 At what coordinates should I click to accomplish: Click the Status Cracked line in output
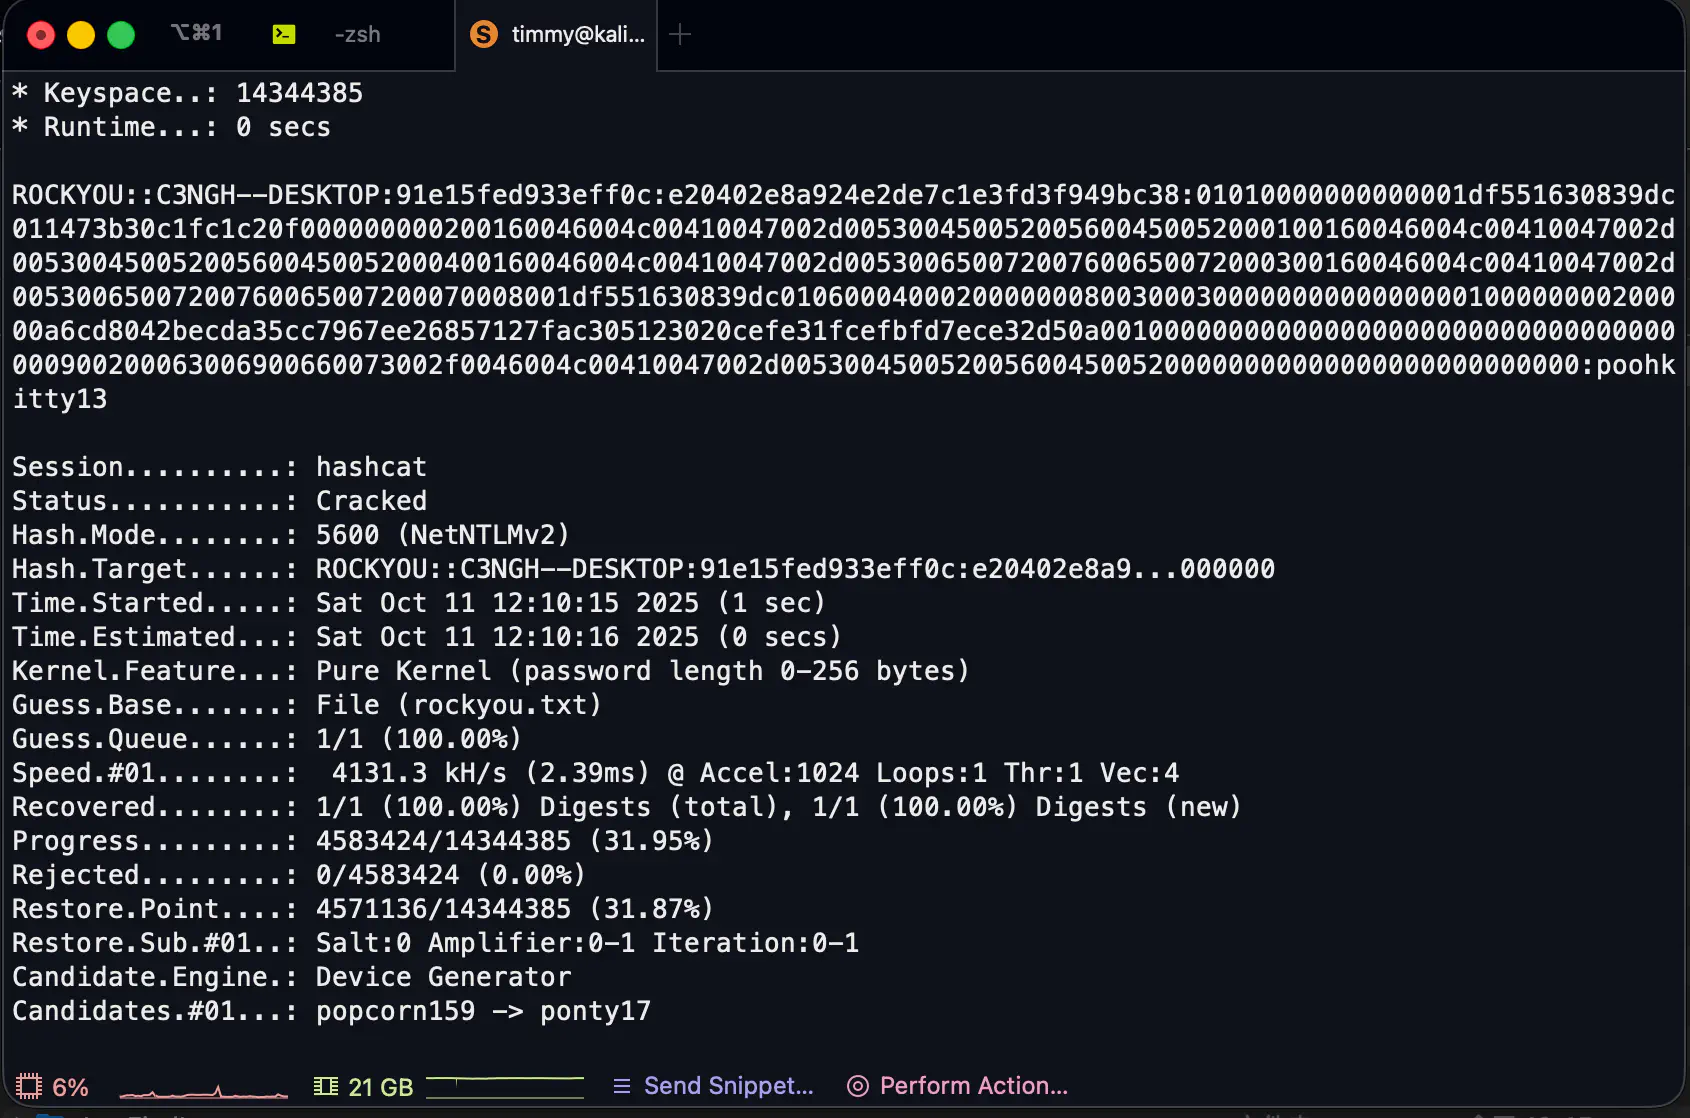pos(220,501)
